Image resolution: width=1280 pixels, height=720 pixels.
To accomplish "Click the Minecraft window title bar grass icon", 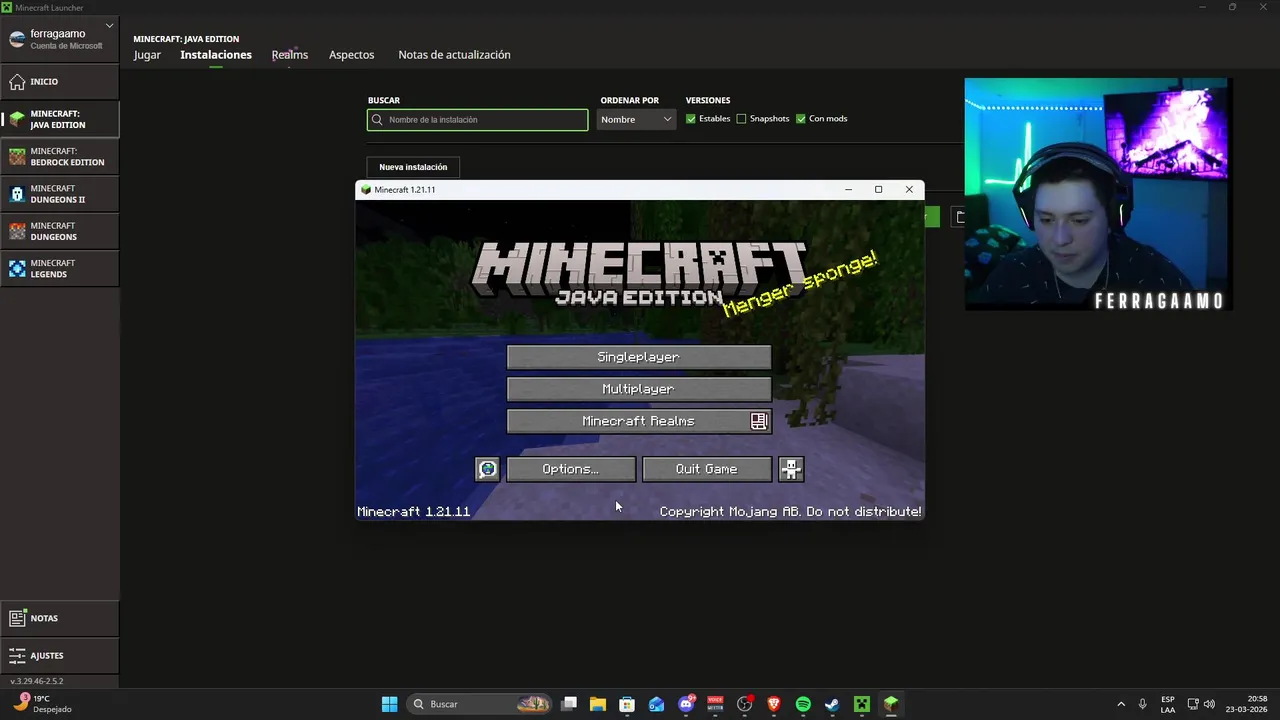I will coord(366,190).
